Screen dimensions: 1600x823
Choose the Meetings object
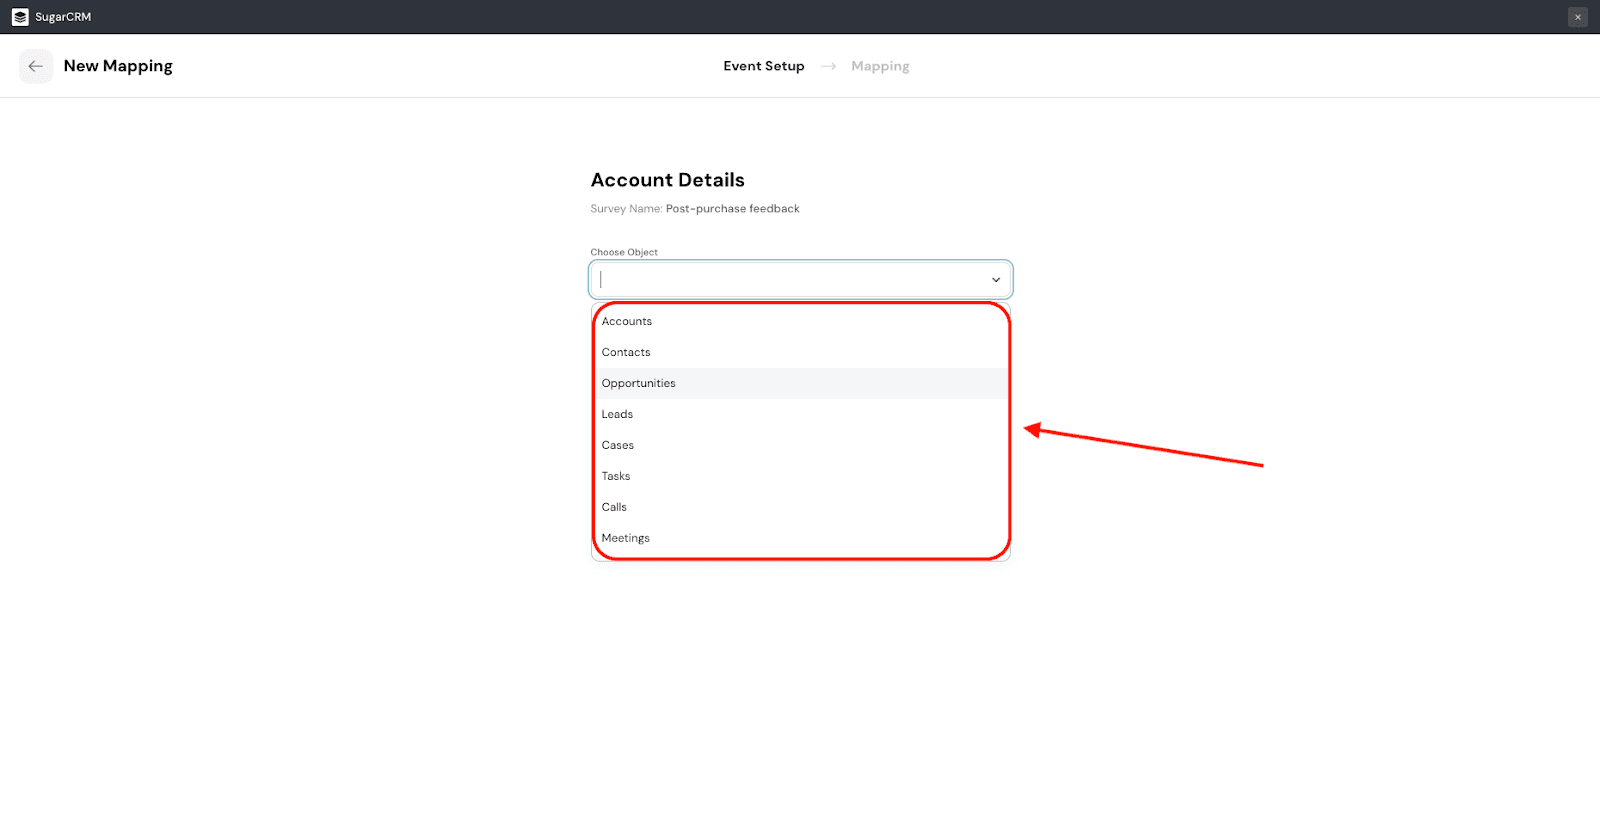tap(626, 538)
